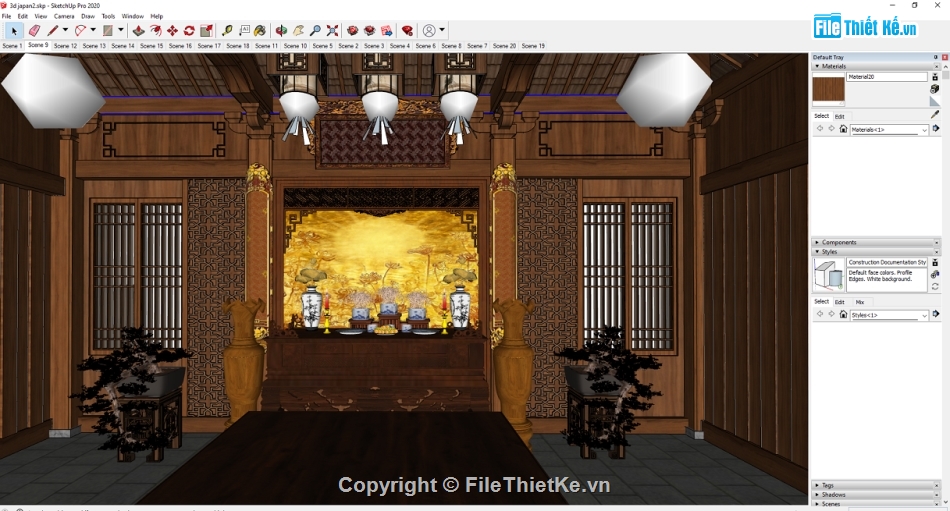Click the Material20 name field
The image size is (950, 511).
pyautogui.click(x=887, y=77)
